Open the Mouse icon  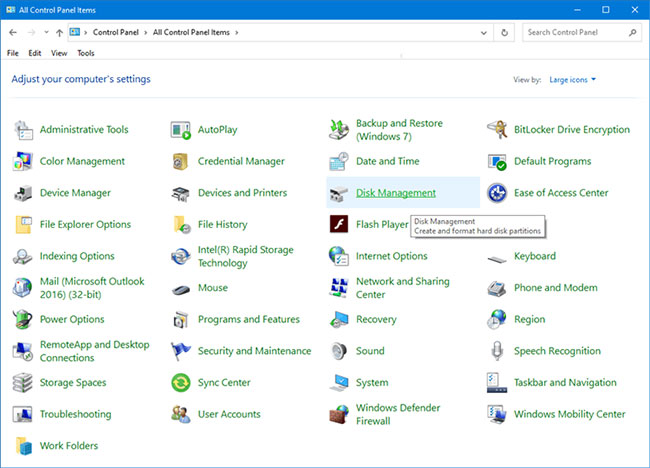click(181, 289)
